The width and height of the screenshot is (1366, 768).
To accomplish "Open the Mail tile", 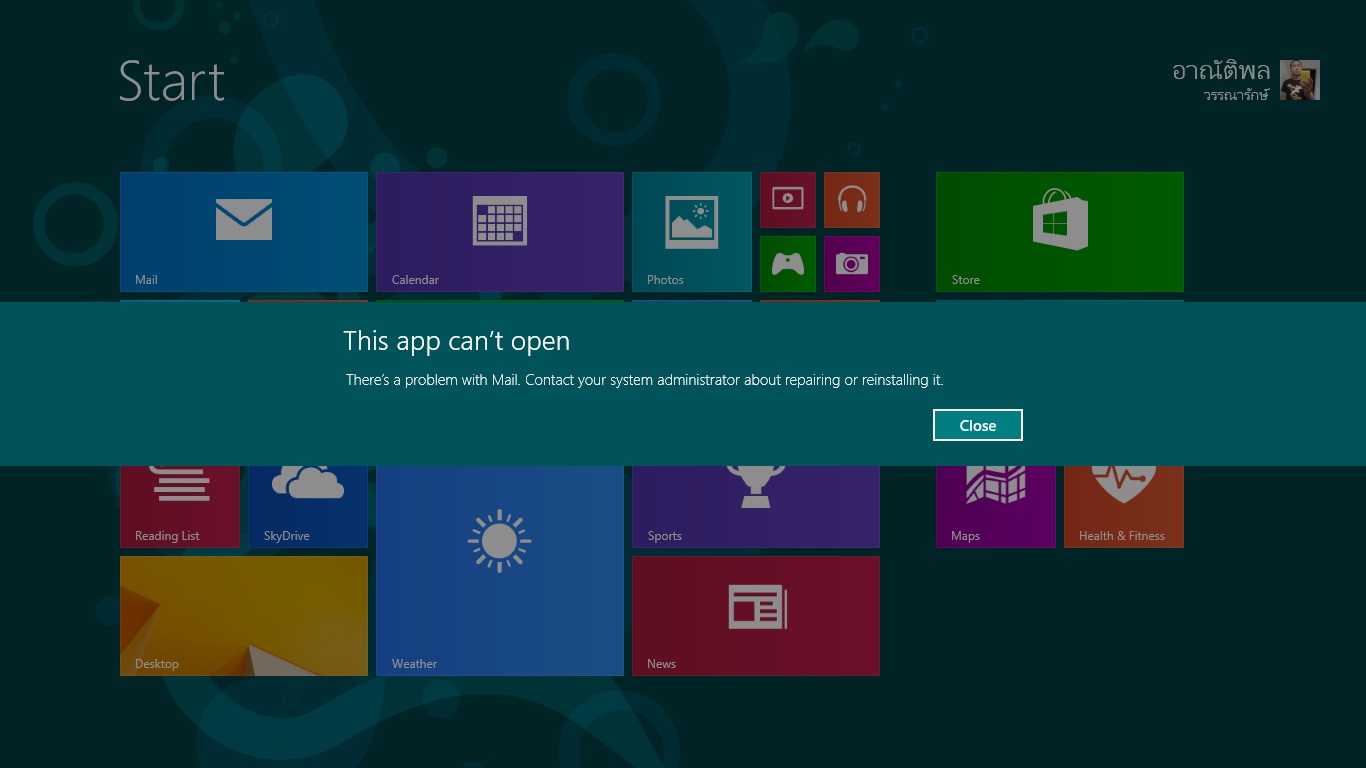I will pyautogui.click(x=244, y=232).
